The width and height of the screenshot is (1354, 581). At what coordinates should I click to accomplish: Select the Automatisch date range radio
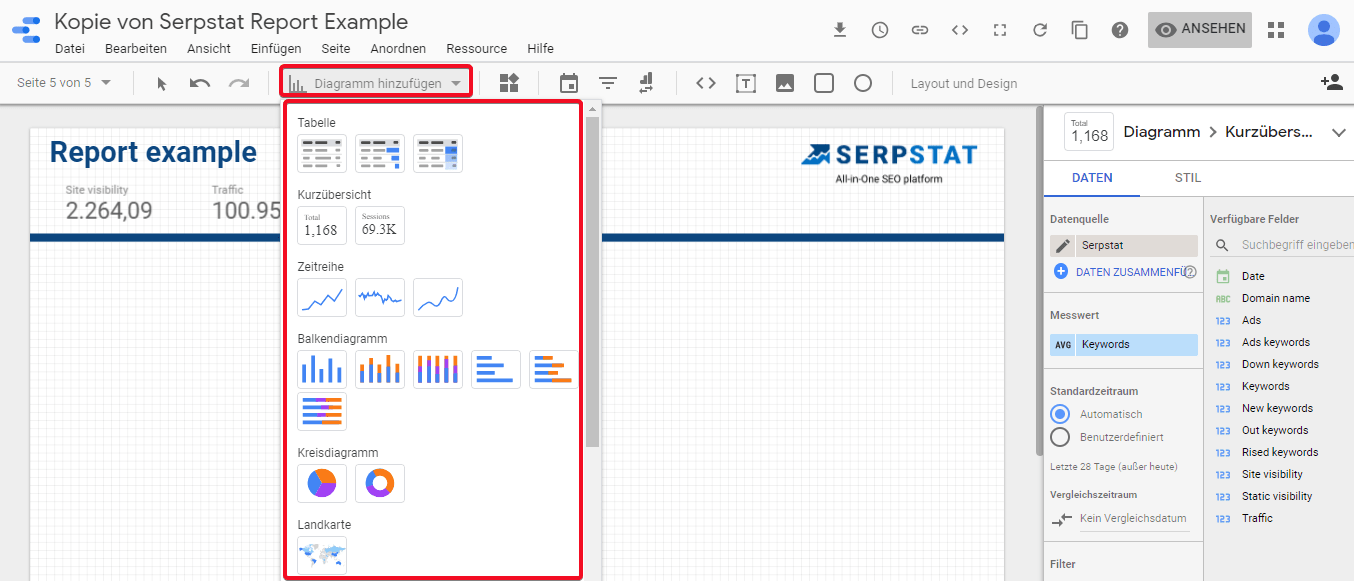coord(1060,414)
